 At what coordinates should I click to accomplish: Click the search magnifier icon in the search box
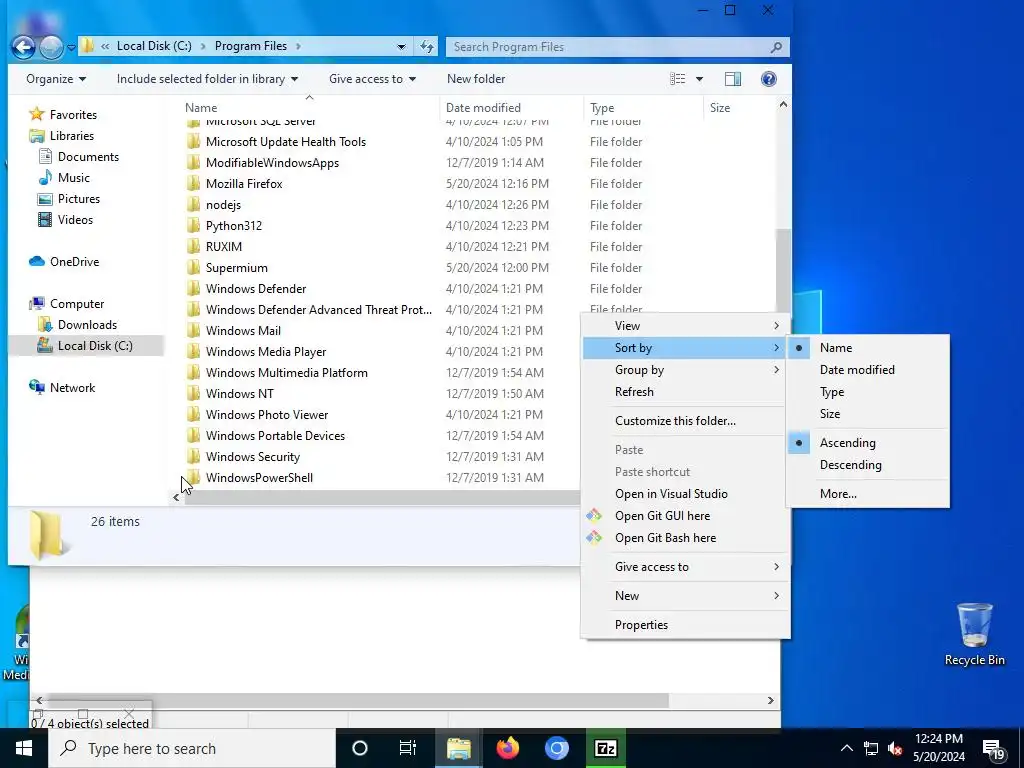(776, 47)
